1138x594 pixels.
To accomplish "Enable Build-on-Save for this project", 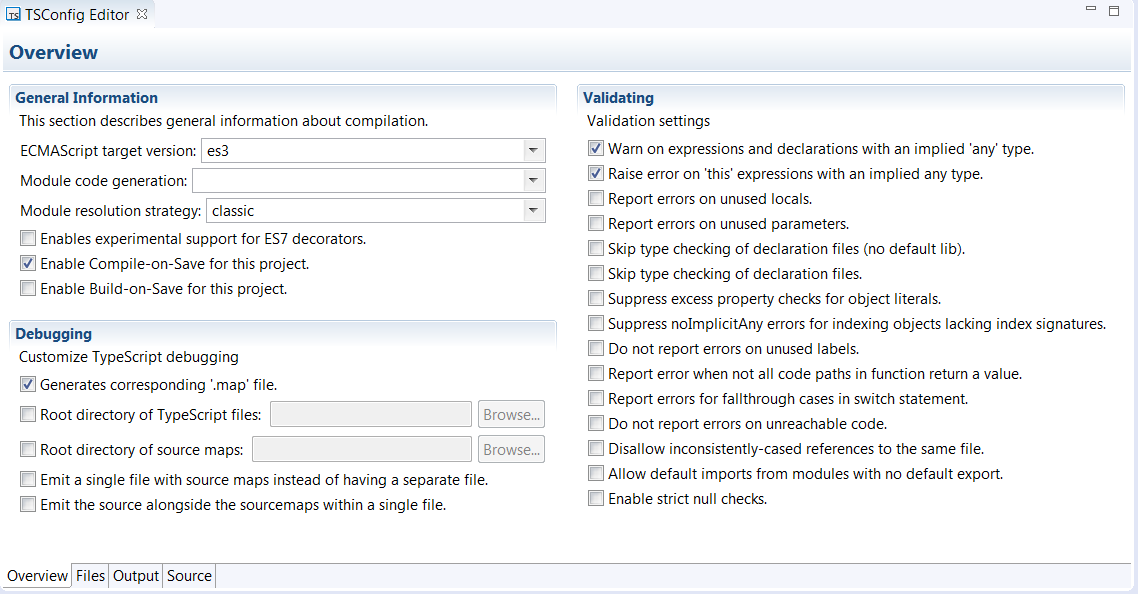I will 28,288.
